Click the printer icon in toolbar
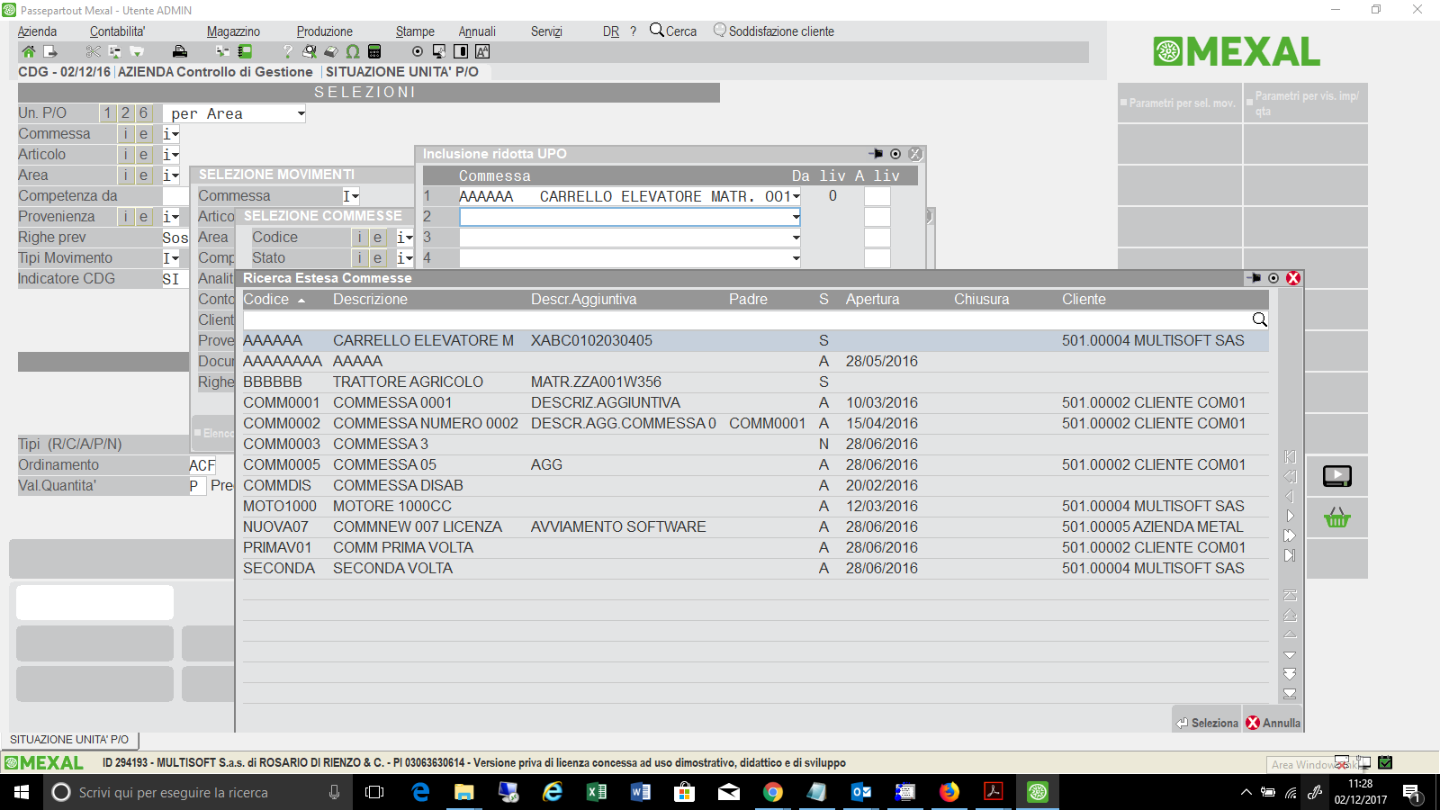 tap(179, 52)
